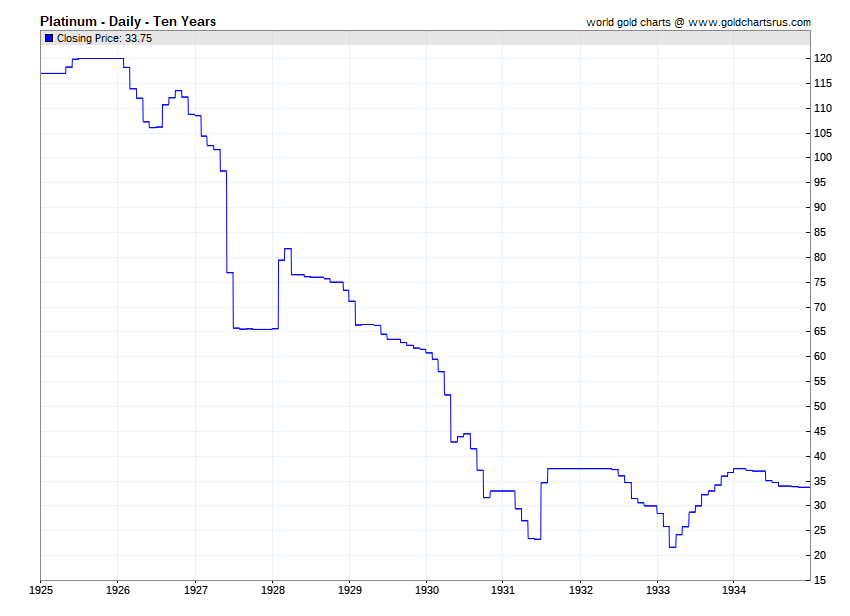Click the 60 y-axis value
Screen dimensions: 850x616
pyautogui.click(x=820, y=356)
